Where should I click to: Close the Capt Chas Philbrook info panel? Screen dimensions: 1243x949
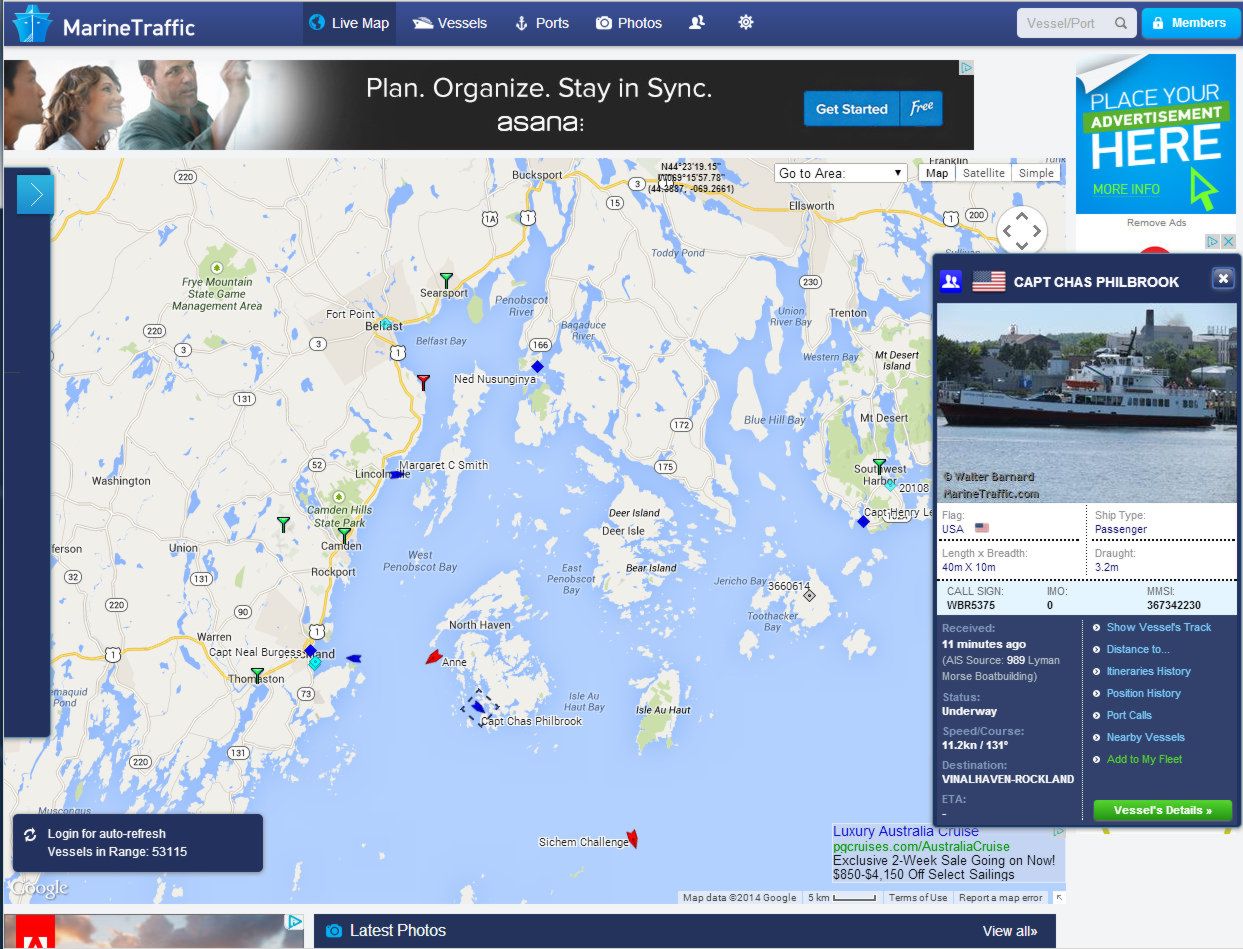pos(1223,279)
